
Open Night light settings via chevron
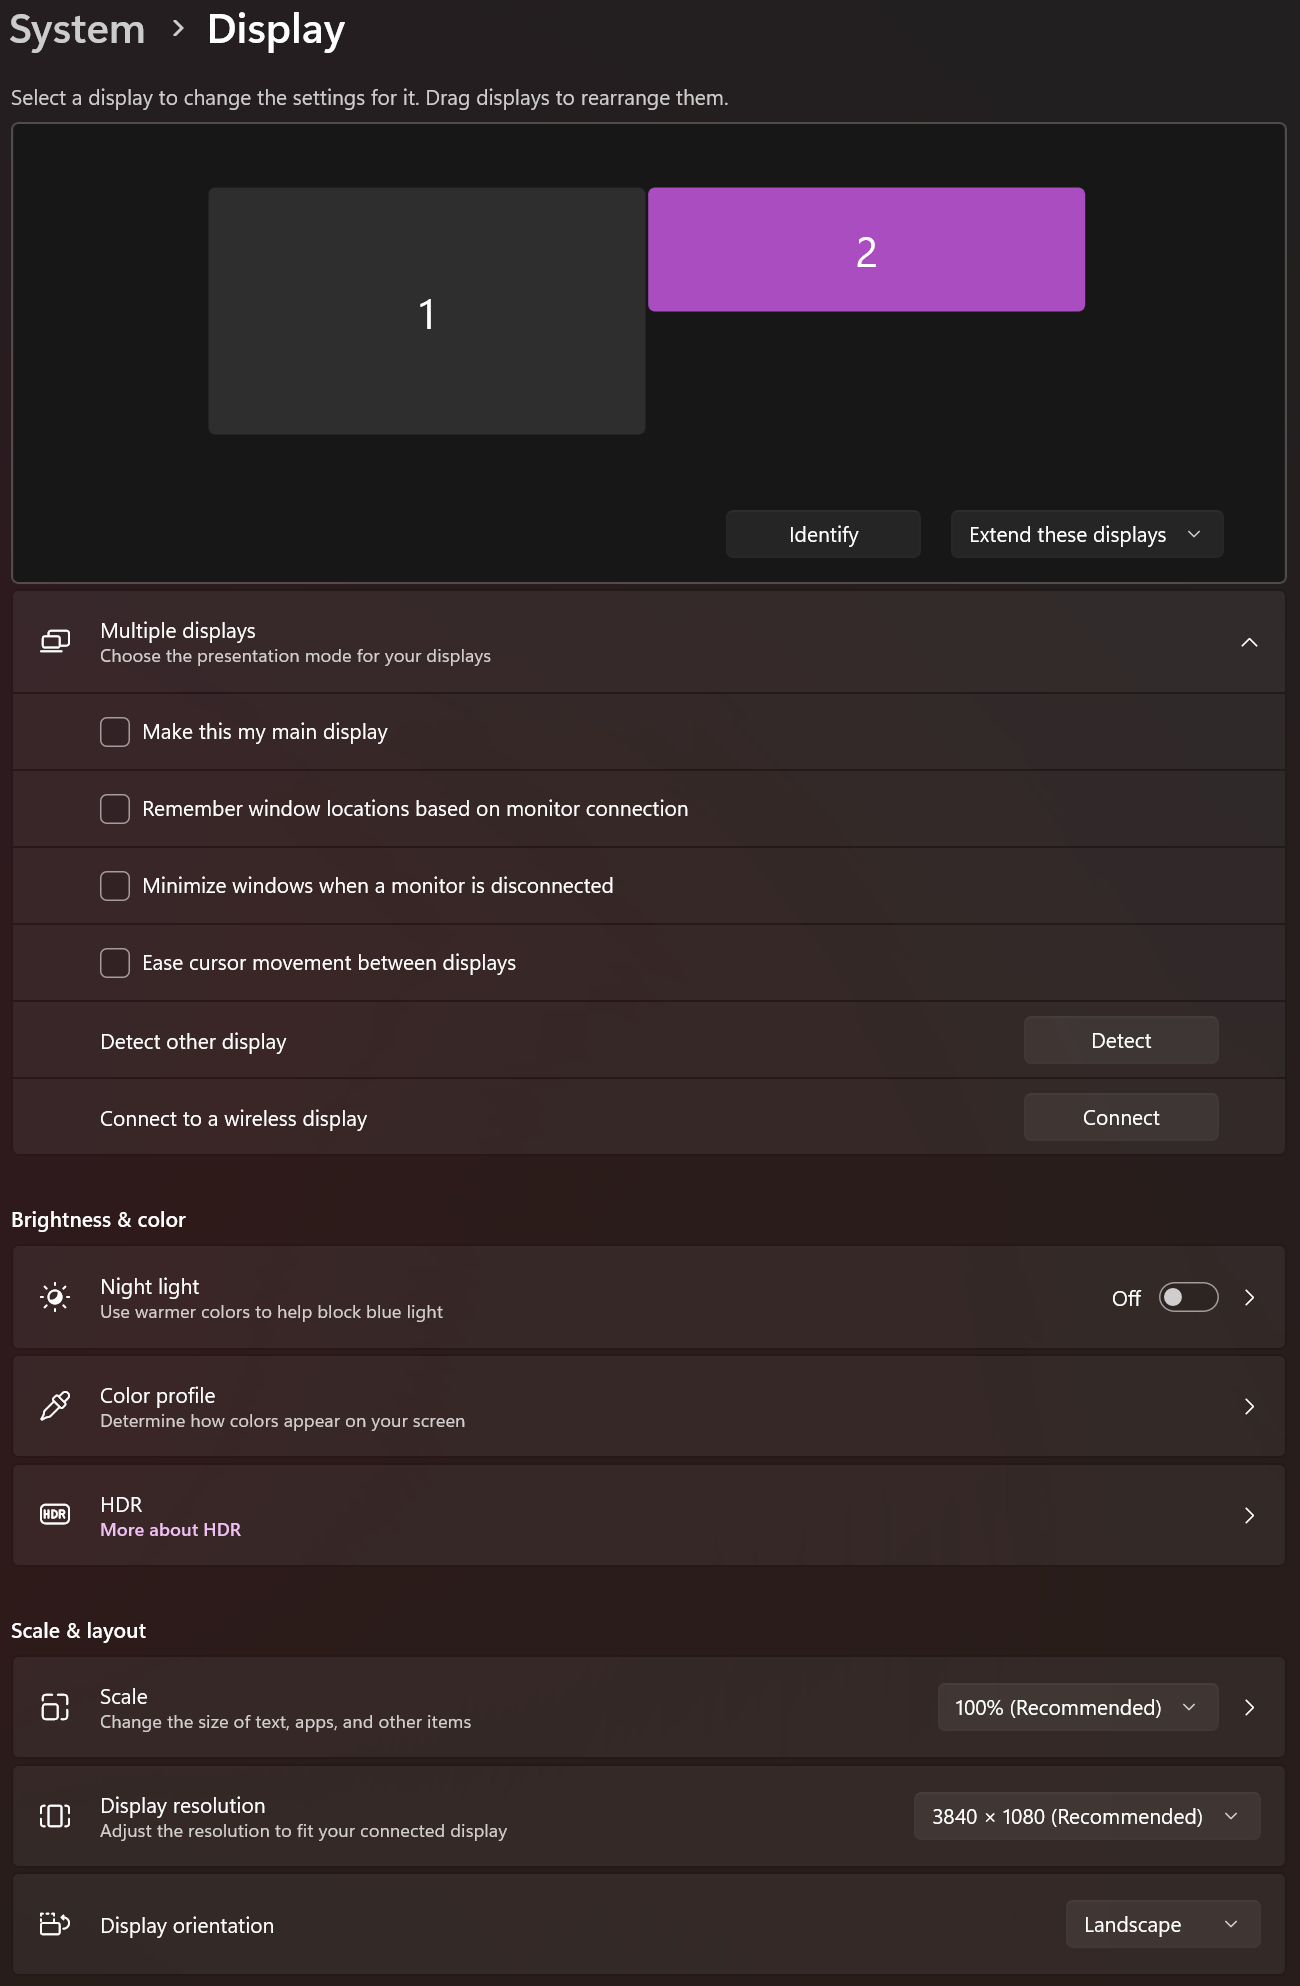point(1249,1298)
